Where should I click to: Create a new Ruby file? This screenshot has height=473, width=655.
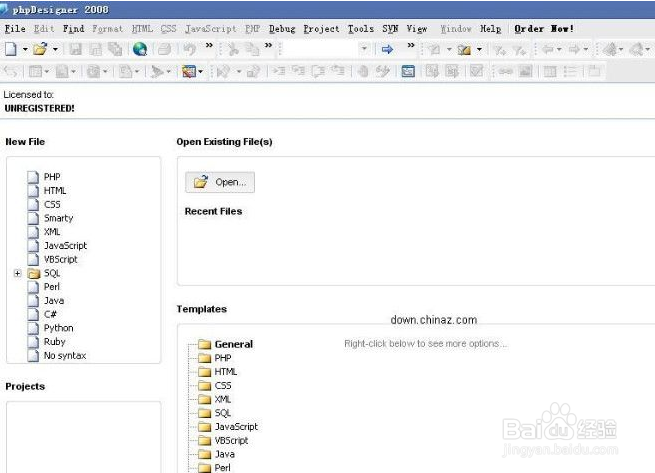coord(55,342)
